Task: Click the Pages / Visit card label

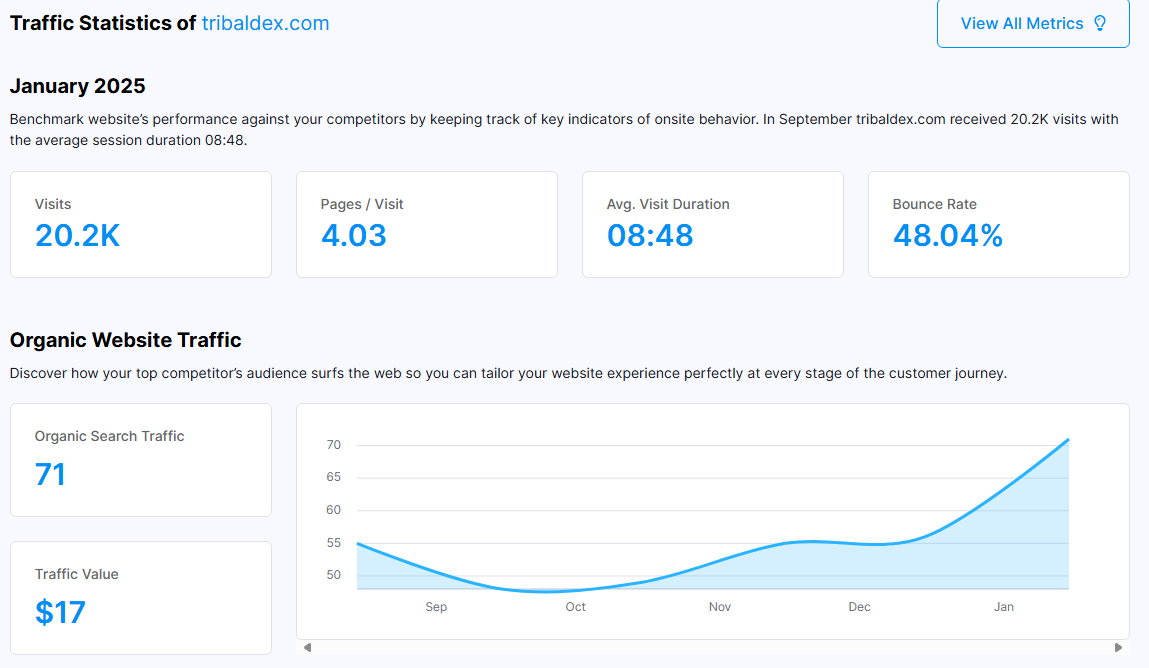Action: (x=362, y=204)
